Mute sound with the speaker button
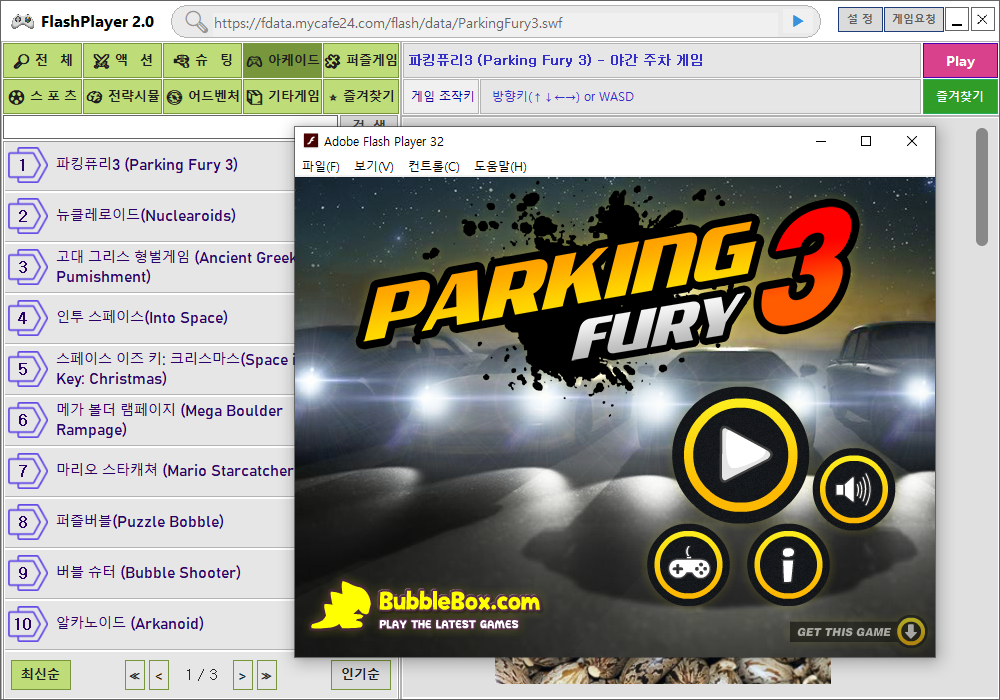The height and width of the screenshot is (700, 1000). 853,490
